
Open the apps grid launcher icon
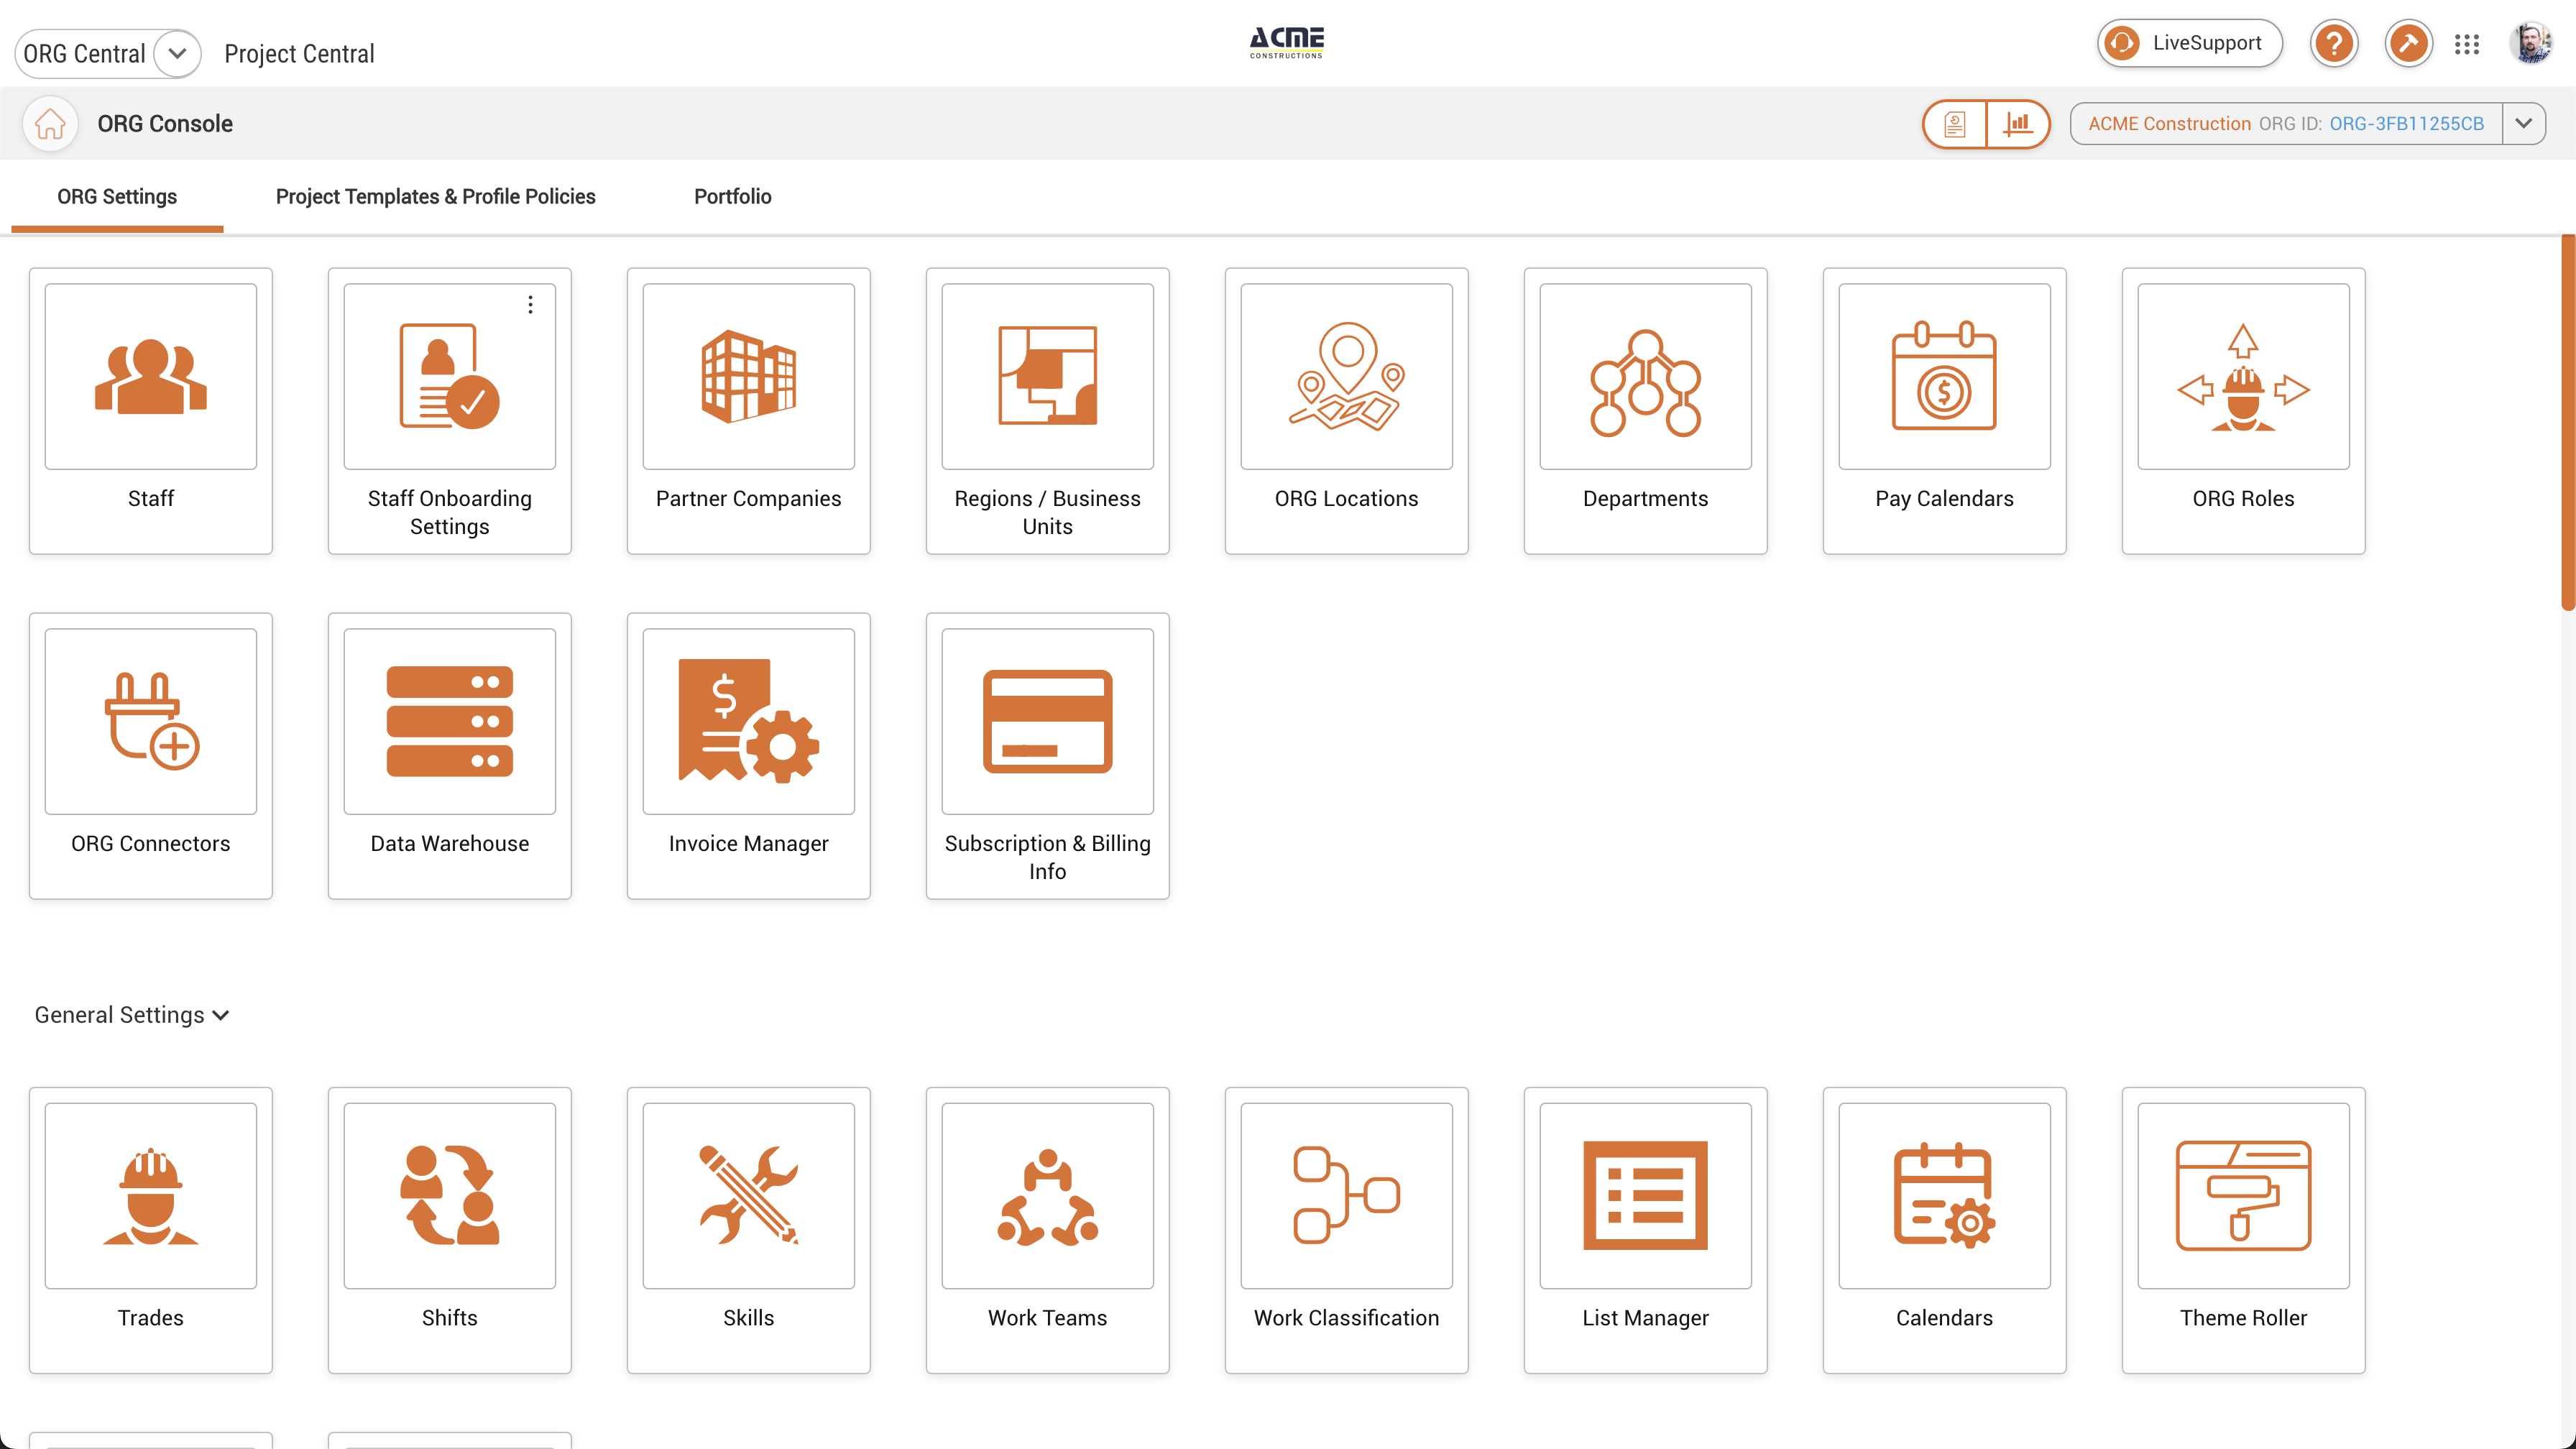tap(2466, 44)
